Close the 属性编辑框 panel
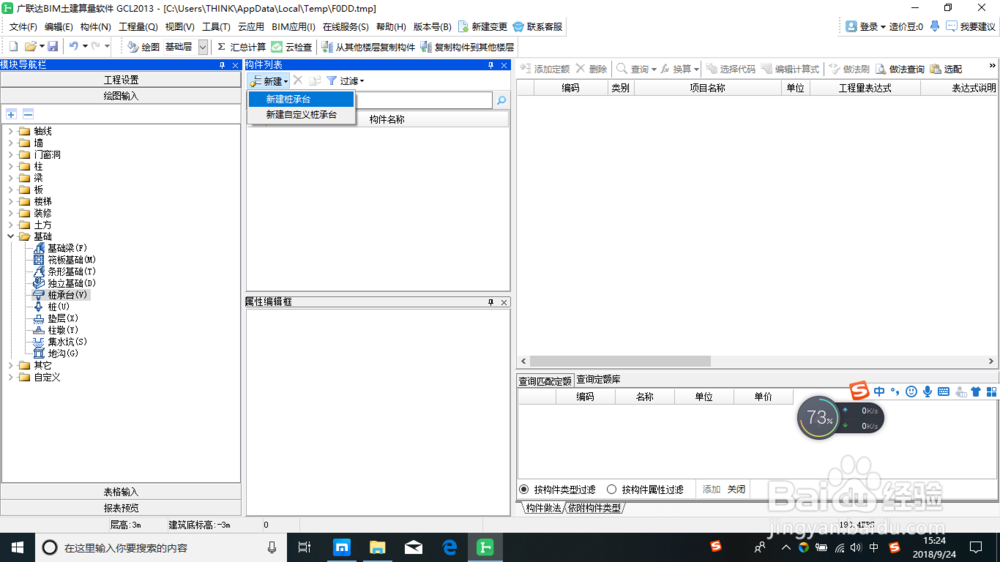 [x=504, y=302]
